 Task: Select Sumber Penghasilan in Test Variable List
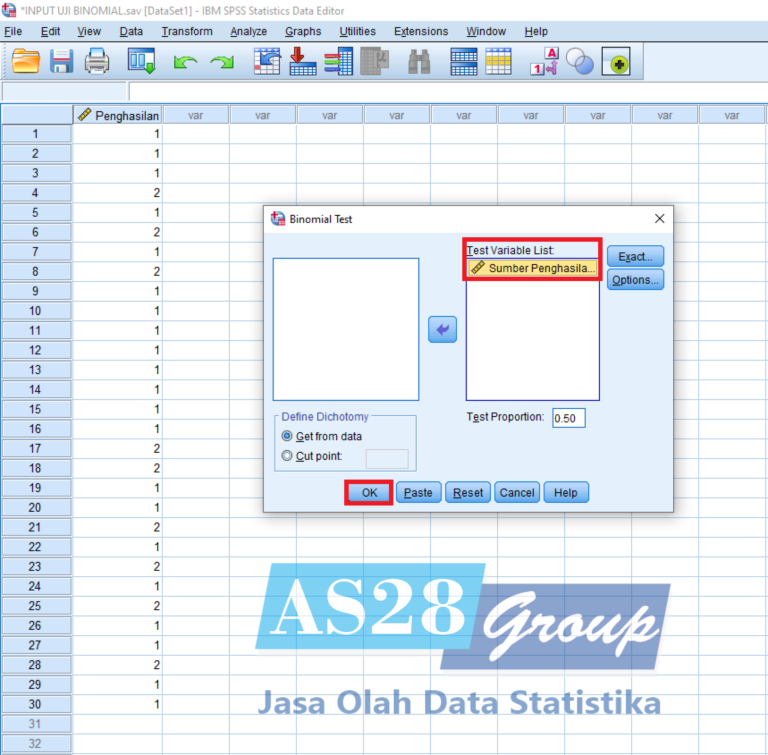click(x=532, y=268)
